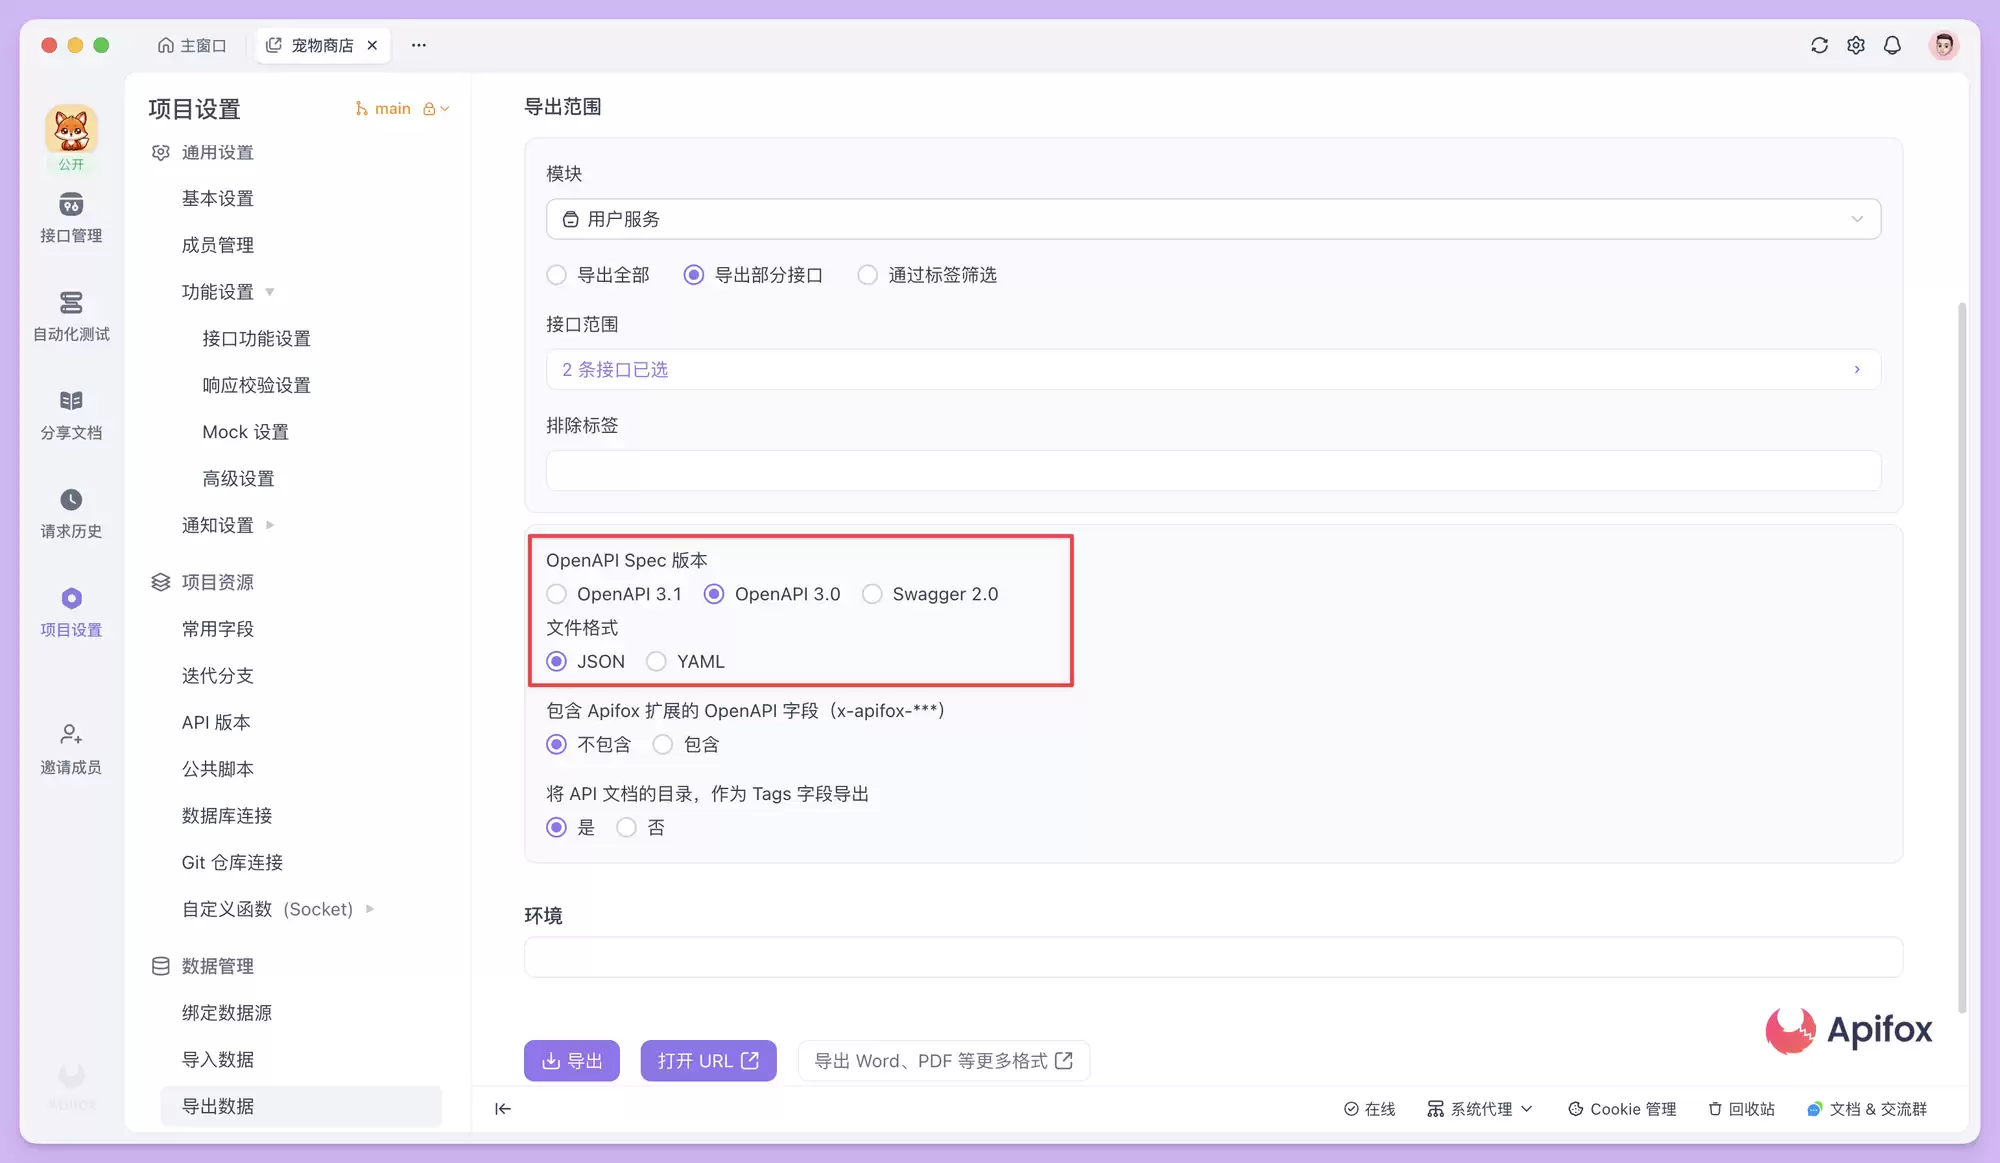Expand the 通知设置 tree section

(269, 525)
